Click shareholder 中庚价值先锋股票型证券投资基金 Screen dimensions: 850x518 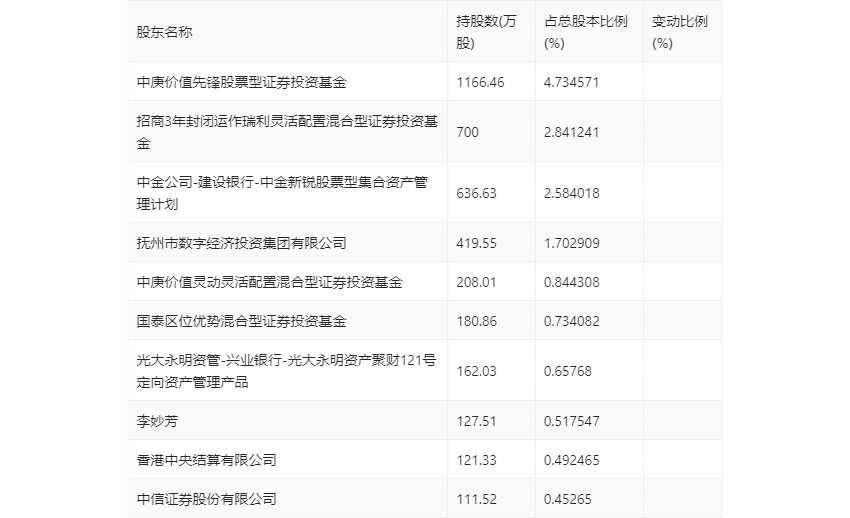pos(241,82)
